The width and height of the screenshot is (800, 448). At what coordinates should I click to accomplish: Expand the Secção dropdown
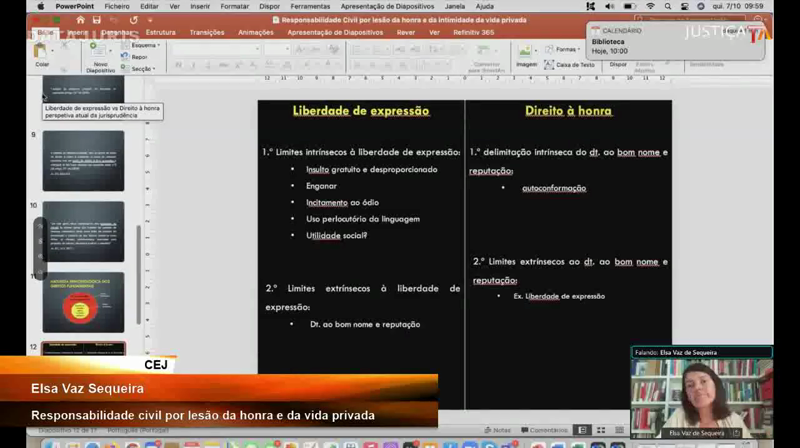[141, 69]
